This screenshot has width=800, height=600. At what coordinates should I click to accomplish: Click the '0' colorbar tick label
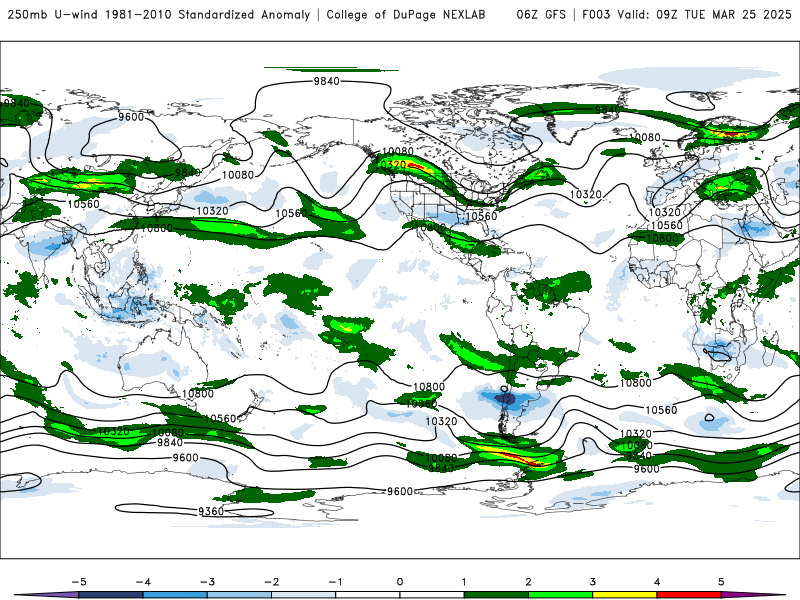(x=399, y=582)
